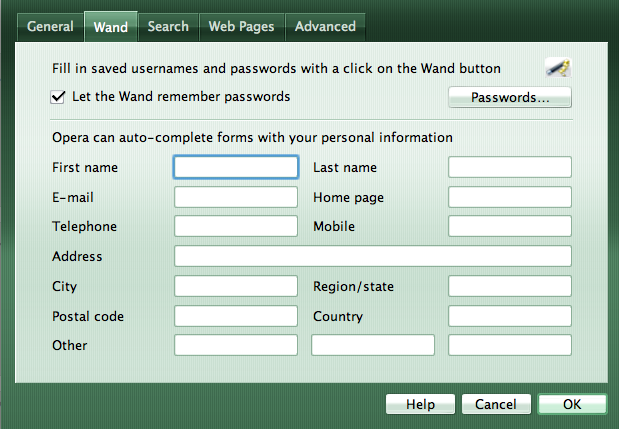Screen dimensions: 619x429
Task: Focus the First name field
Action: click(236, 167)
